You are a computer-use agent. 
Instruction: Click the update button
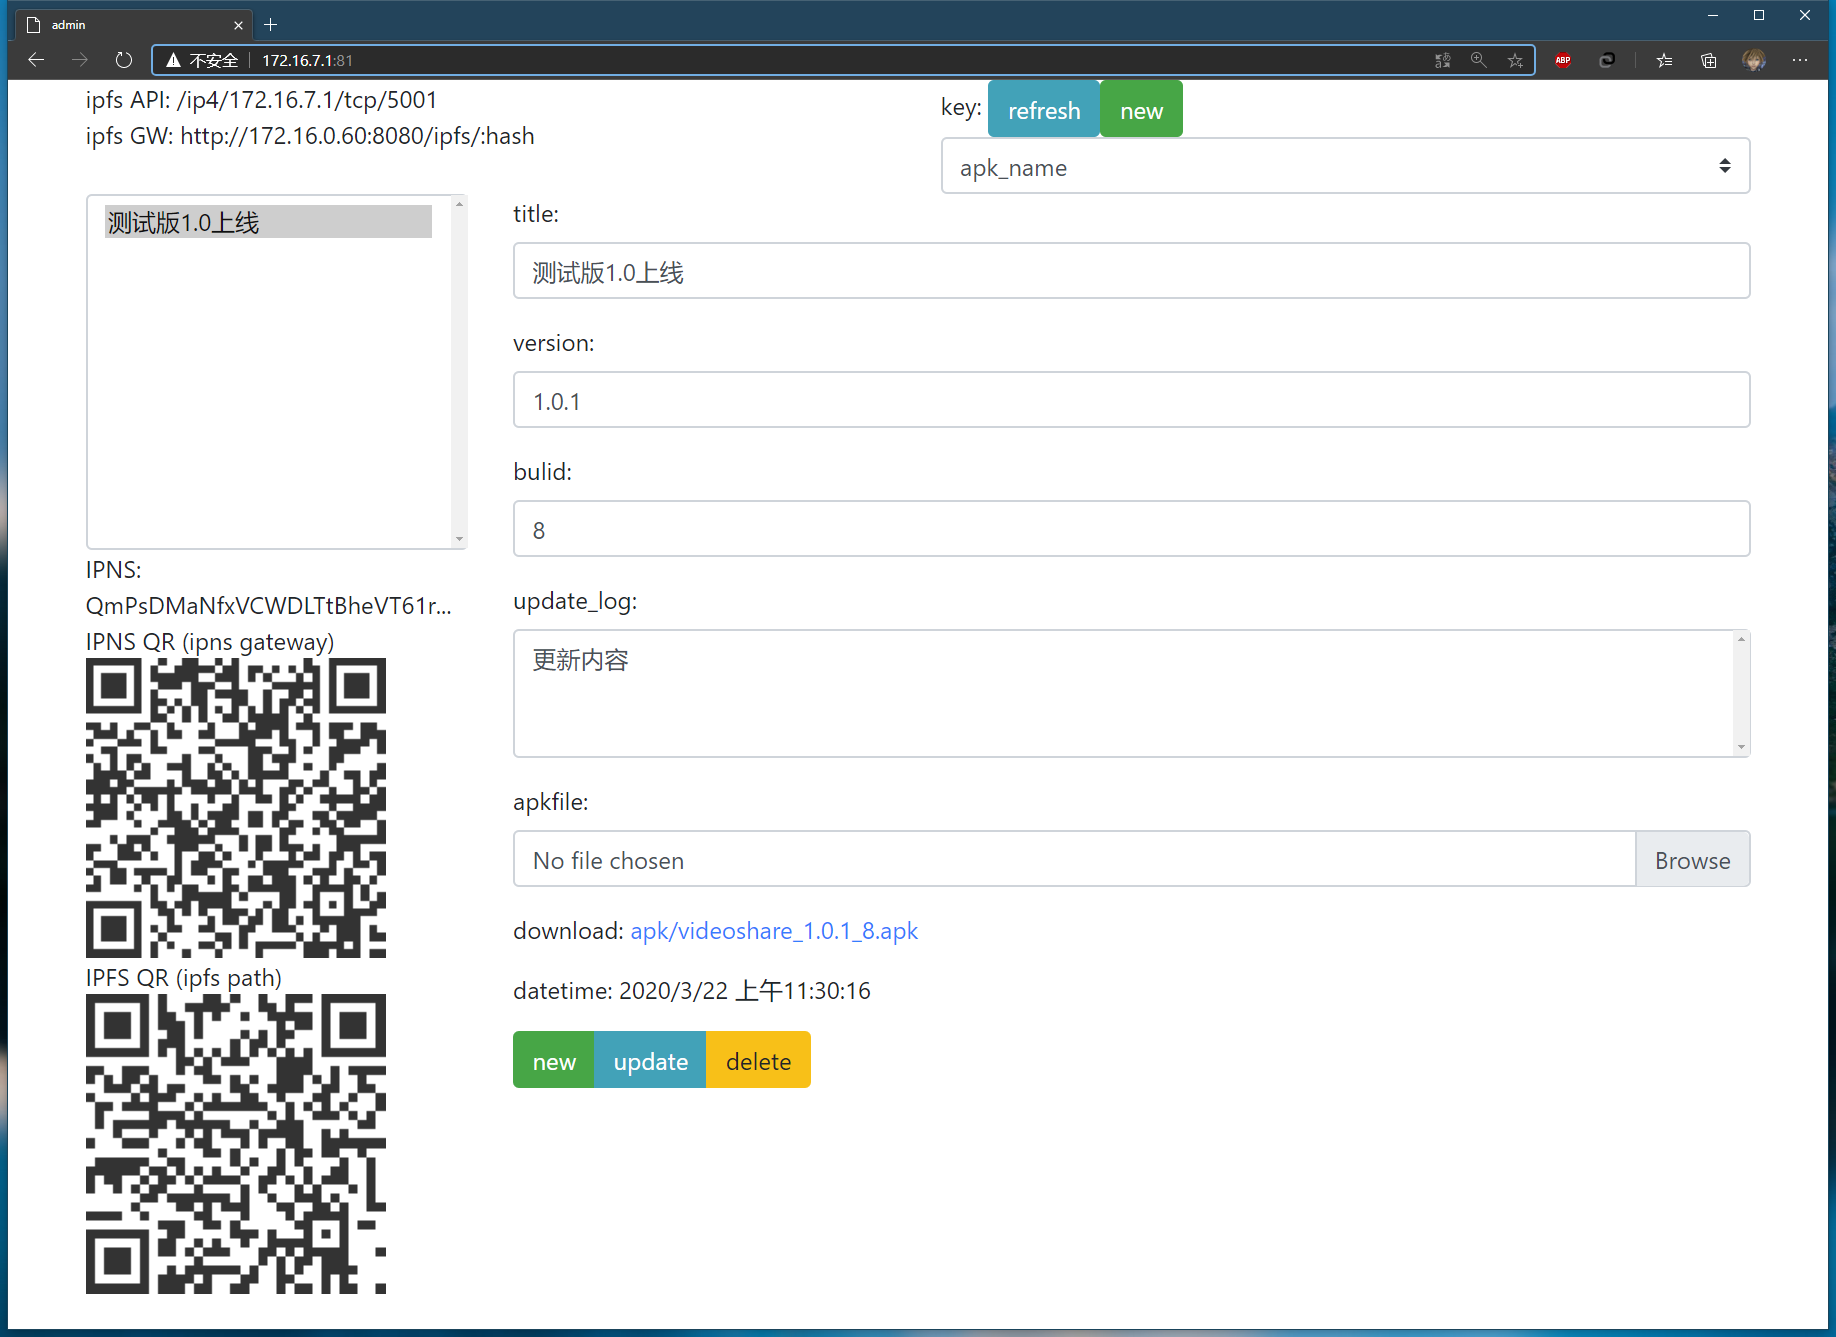click(x=650, y=1060)
